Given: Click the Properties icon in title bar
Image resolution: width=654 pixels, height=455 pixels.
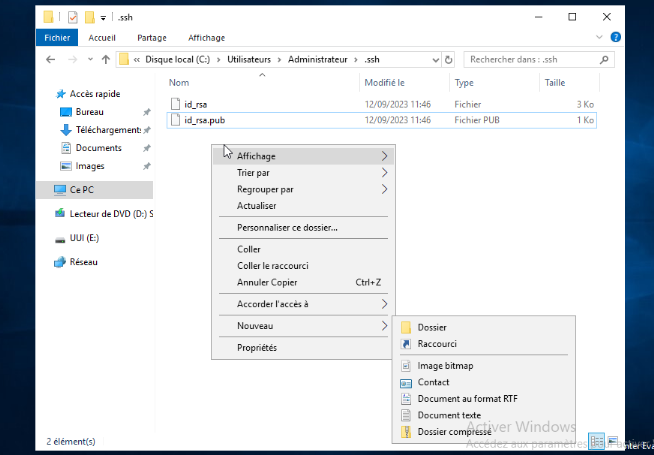Looking at the screenshot, I should (71, 17).
